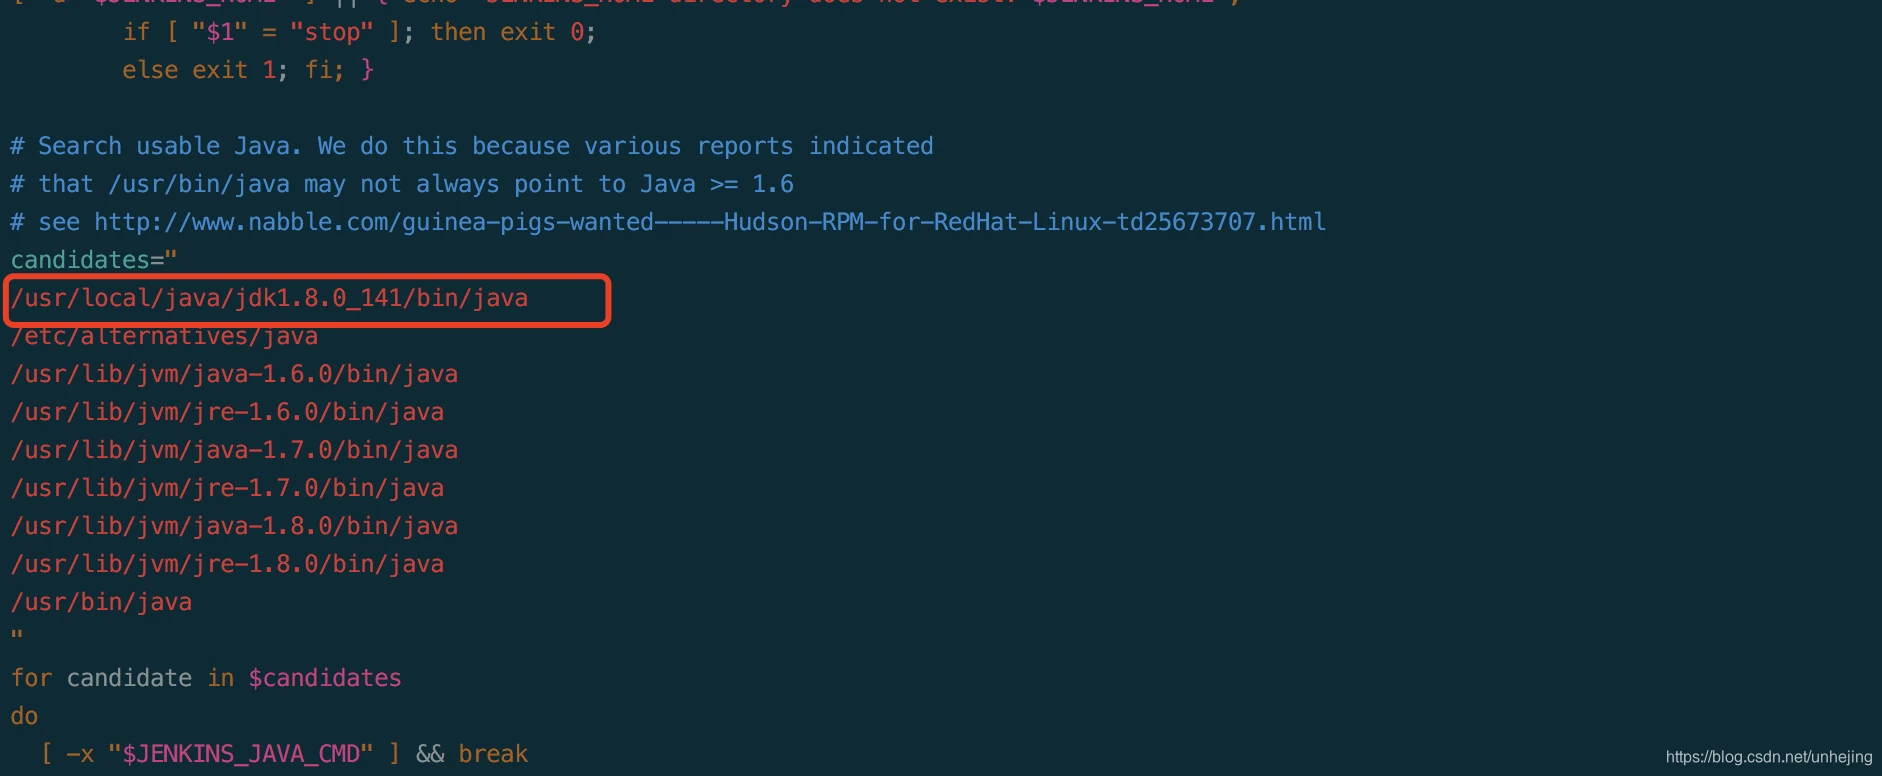Click the "stop" string in the if statement
The height and width of the screenshot is (776, 1882).
(331, 32)
